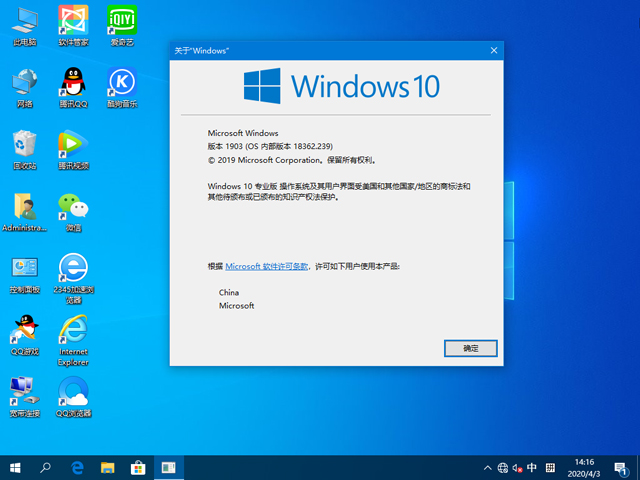Select the 微信 WeChat shortcut
Screen dimensions: 640x480
click(x=73, y=212)
